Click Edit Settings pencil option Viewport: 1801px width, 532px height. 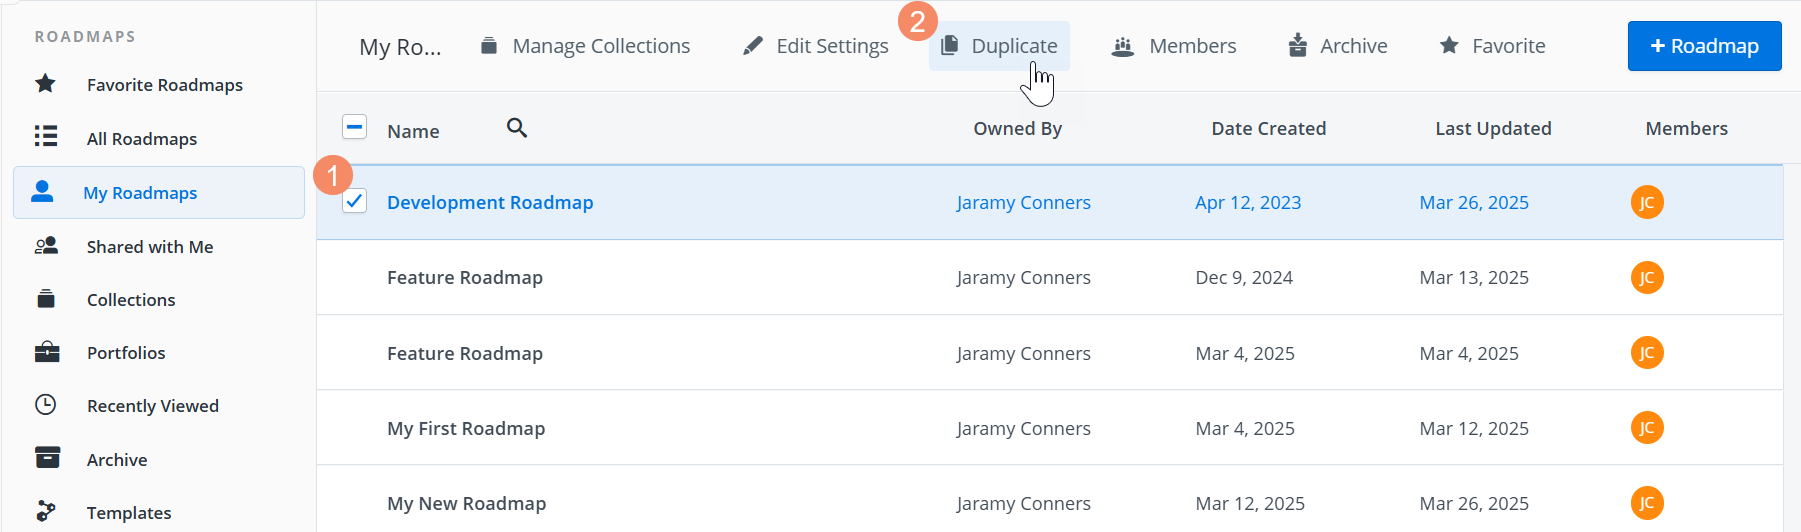(x=815, y=46)
